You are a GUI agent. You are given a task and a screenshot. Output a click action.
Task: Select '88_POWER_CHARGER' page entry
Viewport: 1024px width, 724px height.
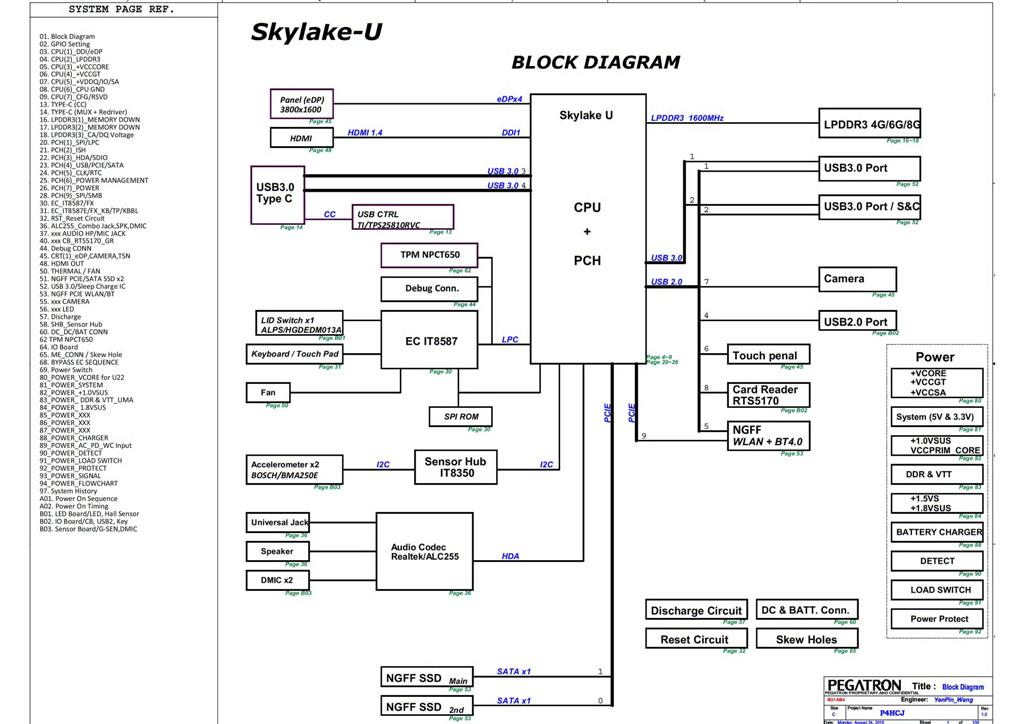pos(74,437)
